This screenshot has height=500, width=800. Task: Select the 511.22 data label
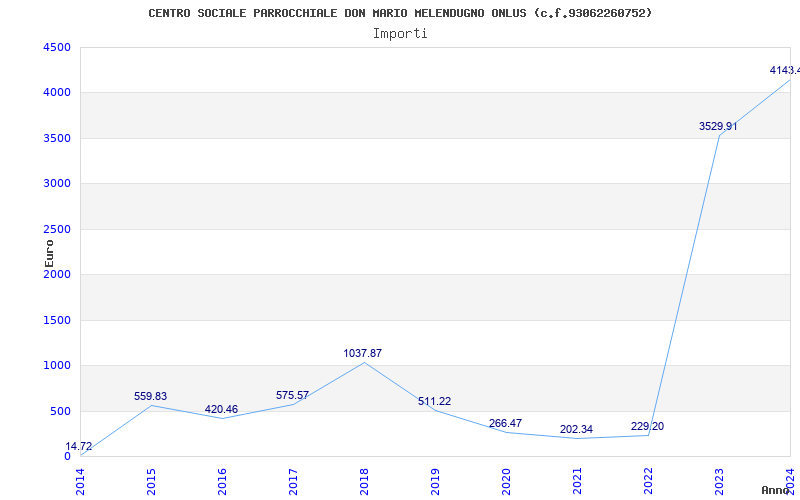point(434,402)
